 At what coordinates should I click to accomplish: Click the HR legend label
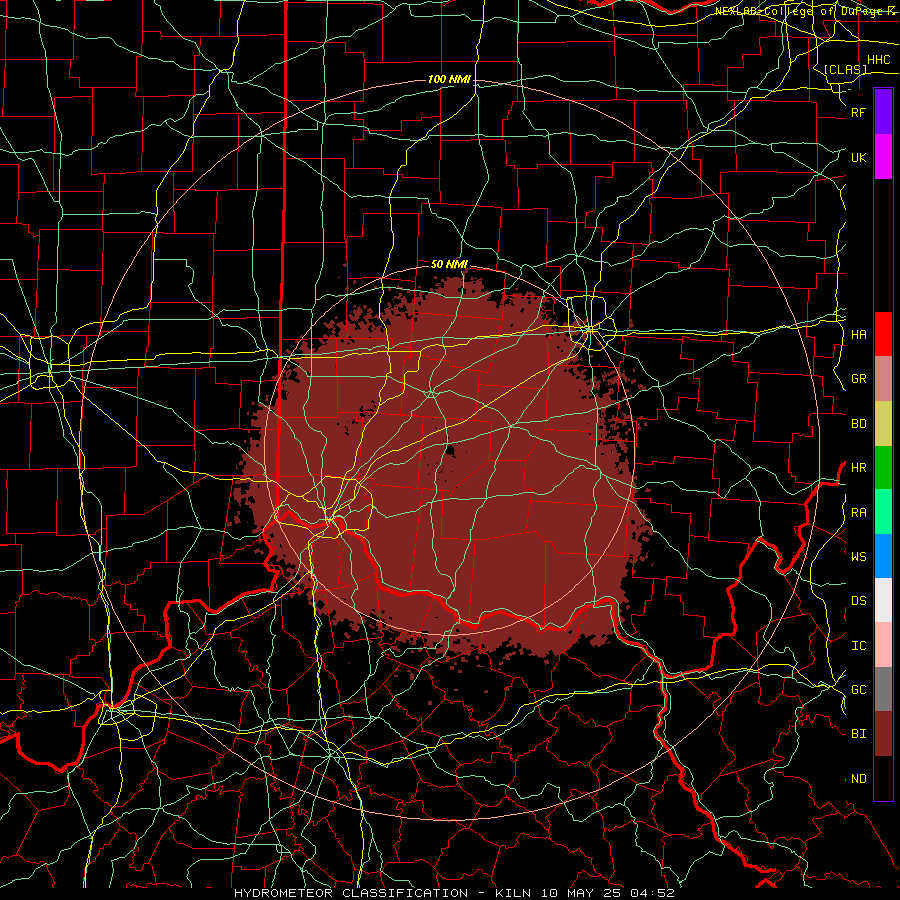click(859, 468)
